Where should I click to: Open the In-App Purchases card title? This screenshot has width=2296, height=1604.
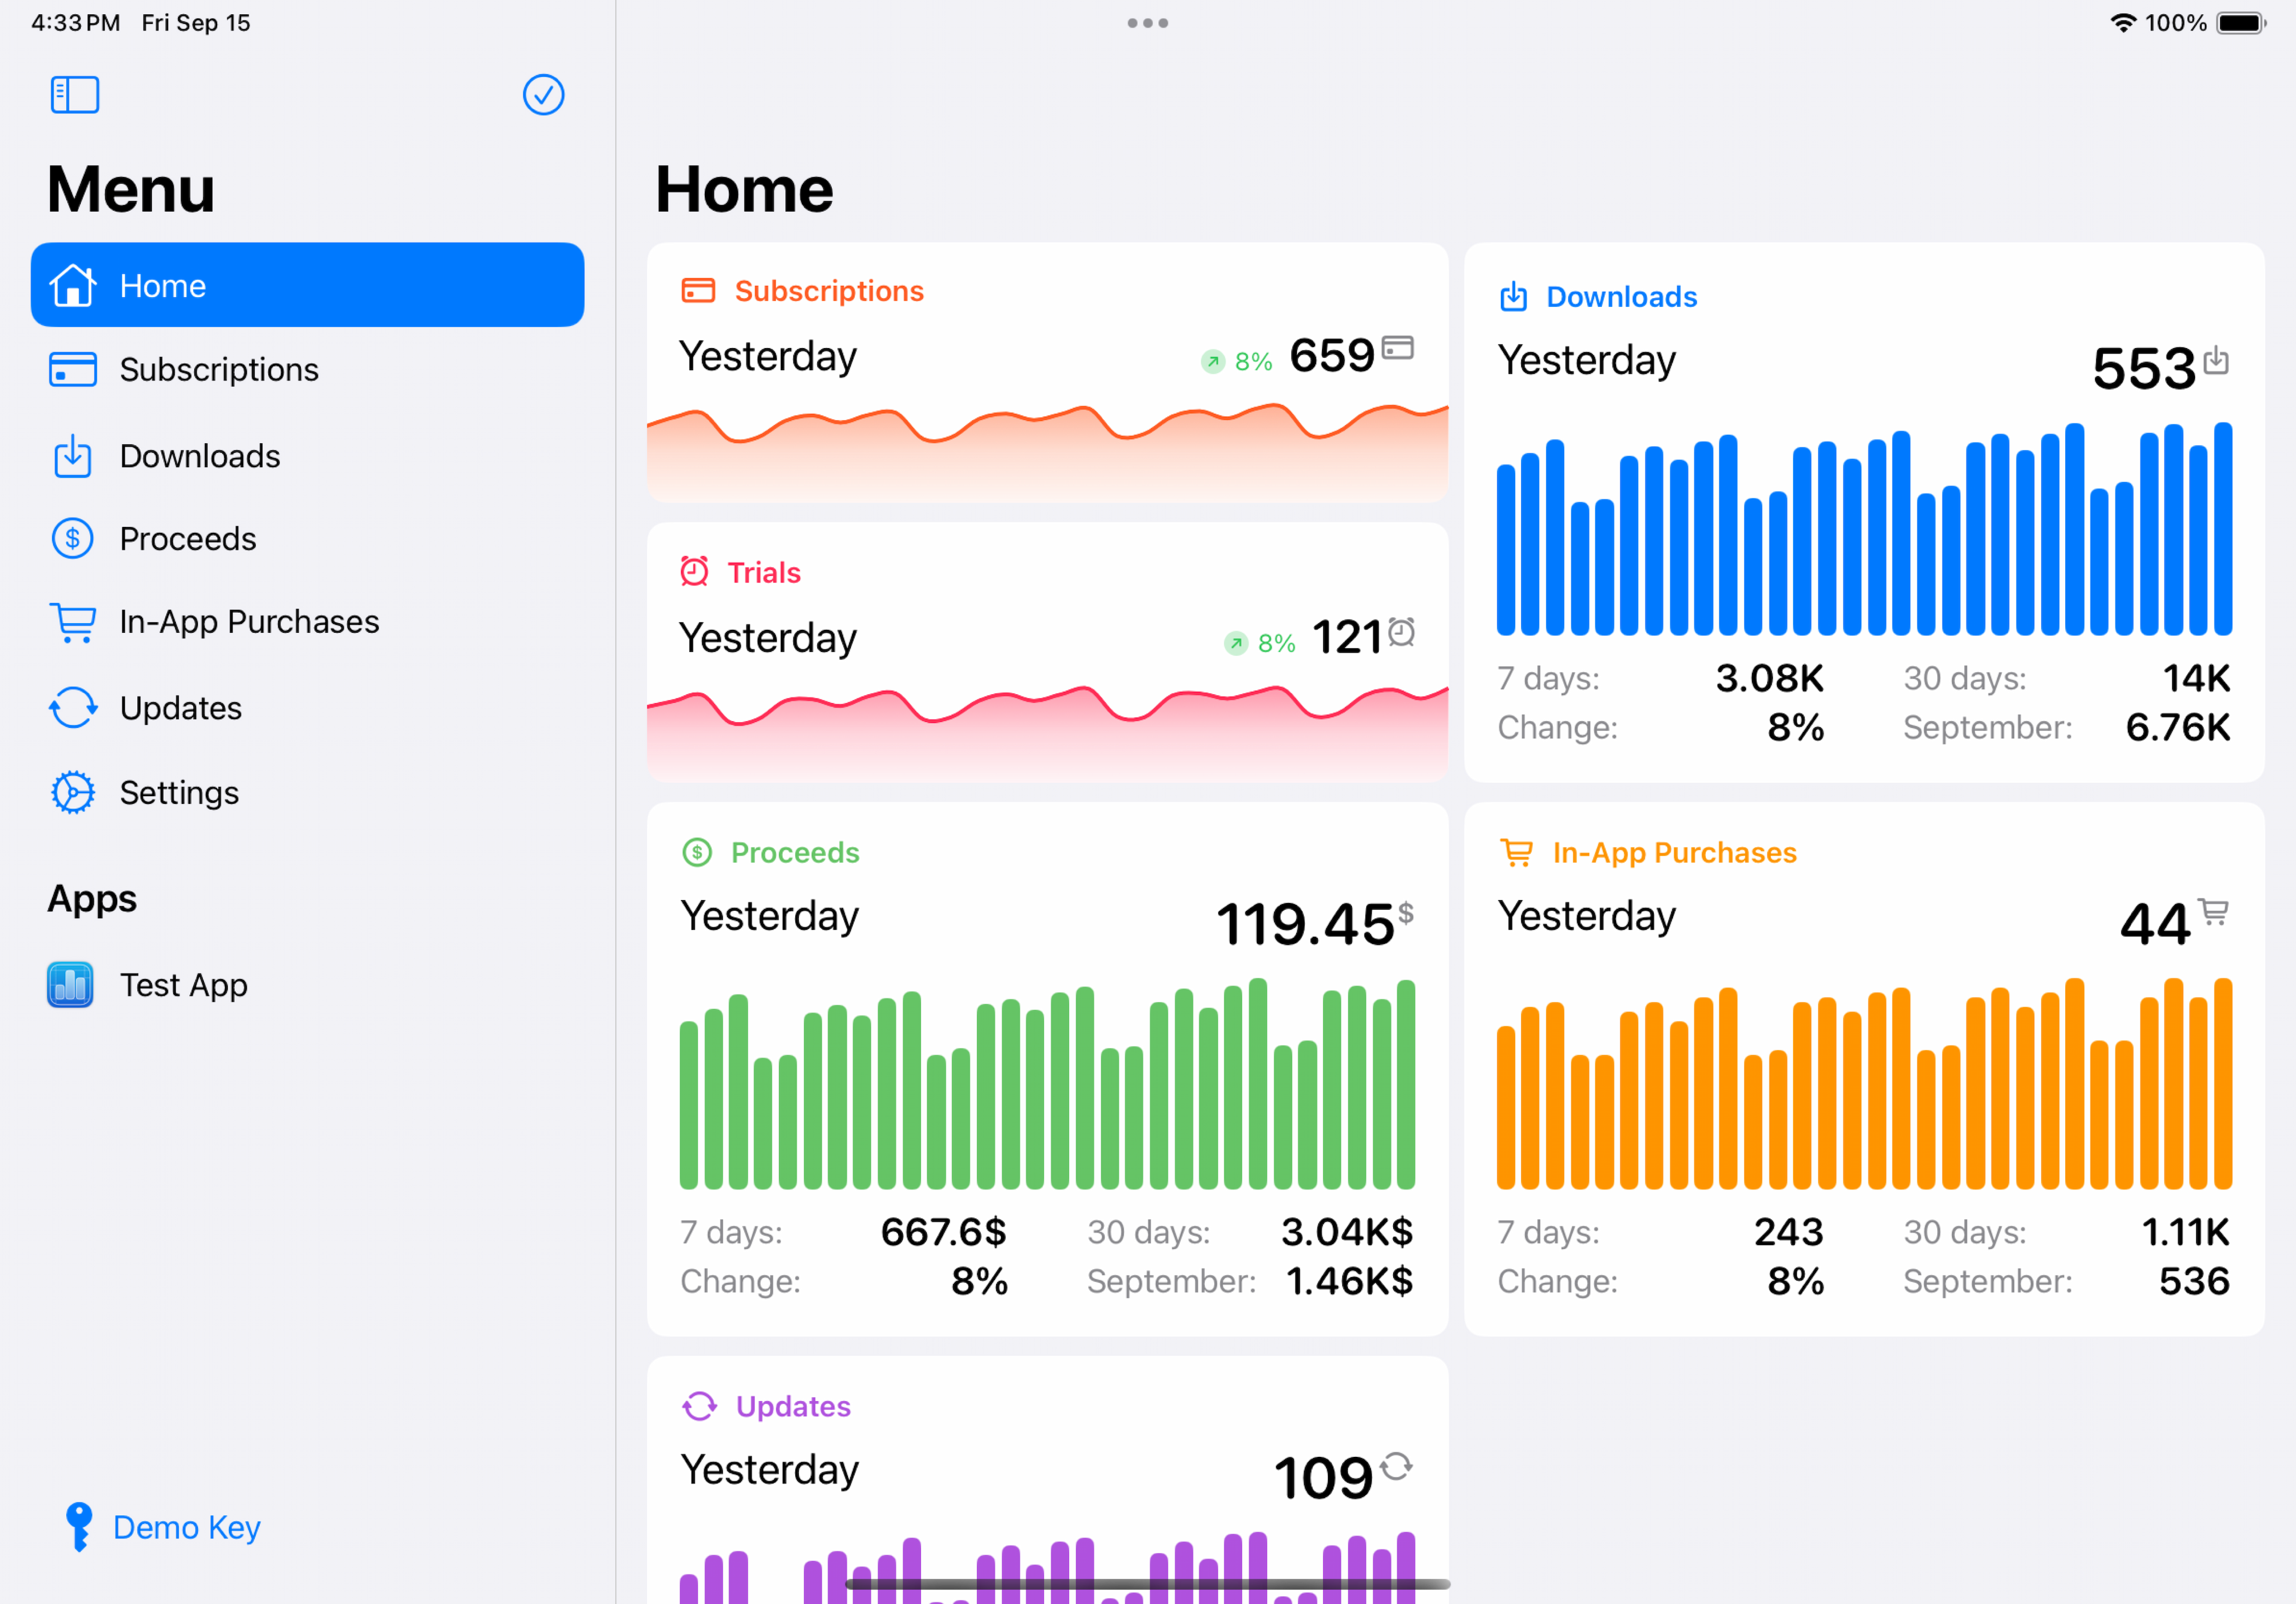(1673, 852)
